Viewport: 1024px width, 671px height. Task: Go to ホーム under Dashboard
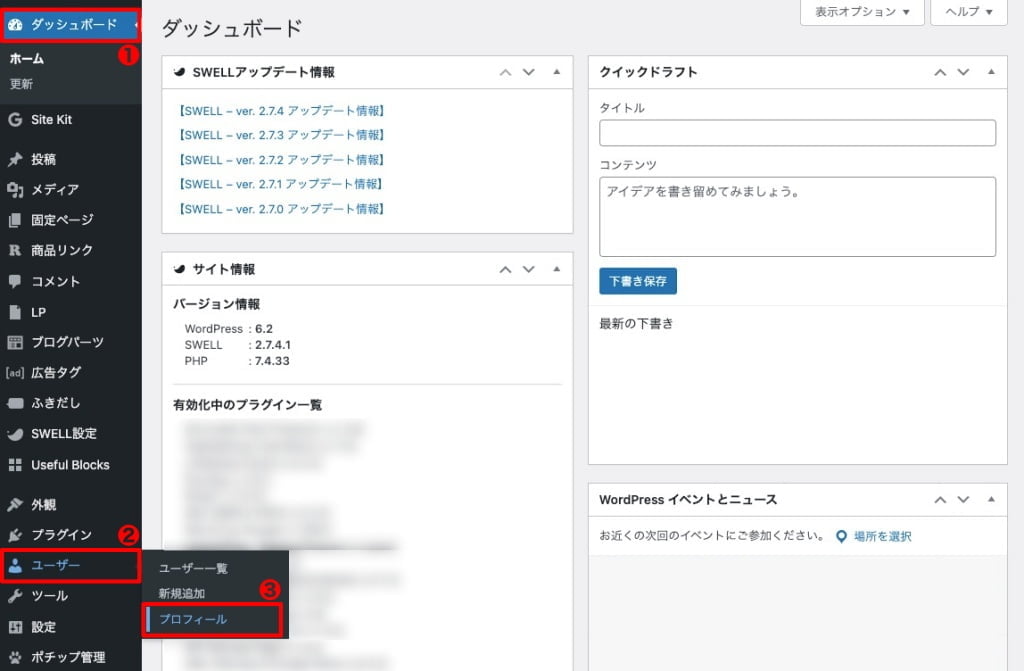[x=27, y=59]
